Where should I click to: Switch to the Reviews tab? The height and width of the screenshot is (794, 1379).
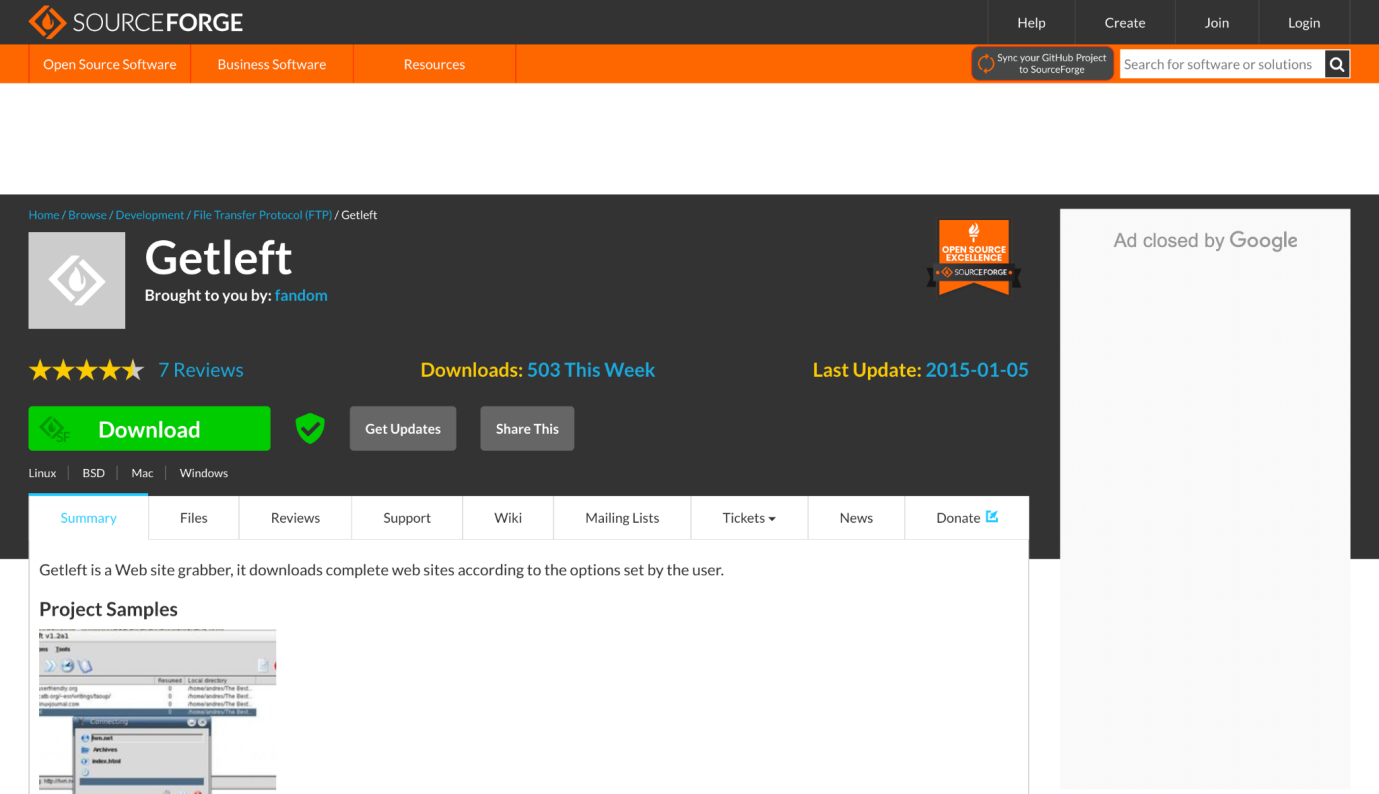(x=295, y=518)
